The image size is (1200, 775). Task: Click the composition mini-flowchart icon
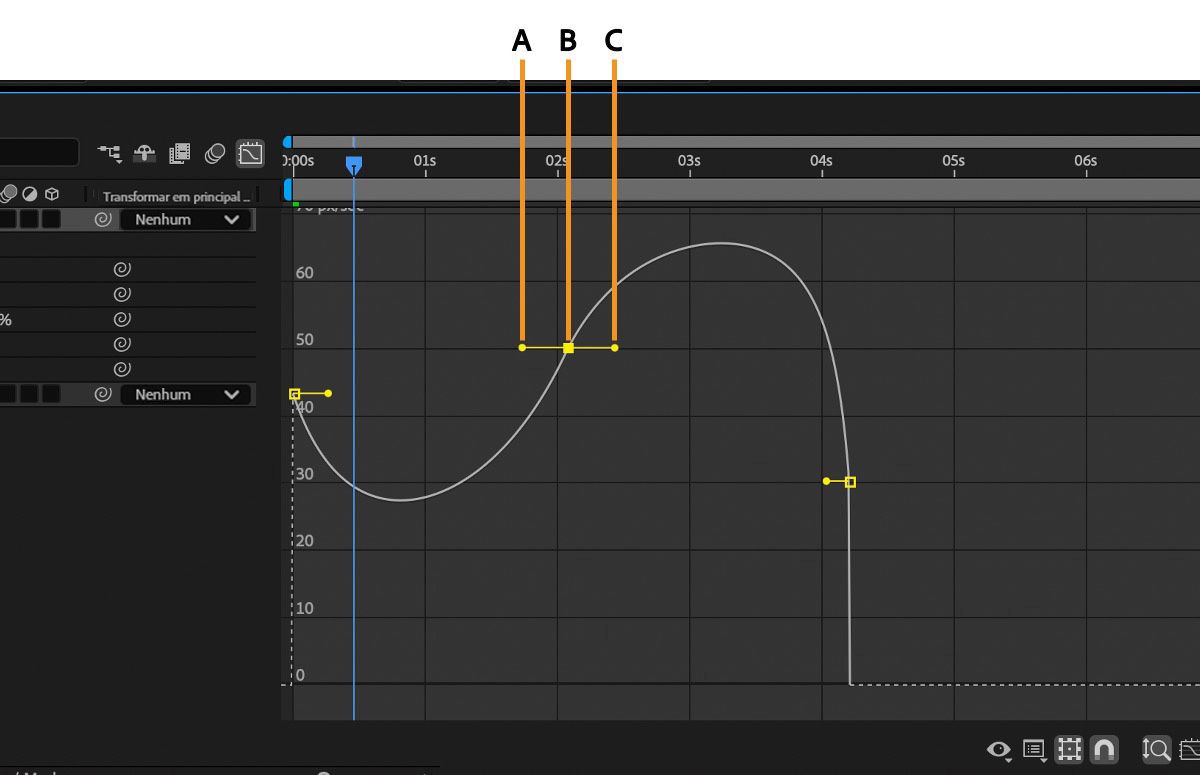click(x=109, y=153)
